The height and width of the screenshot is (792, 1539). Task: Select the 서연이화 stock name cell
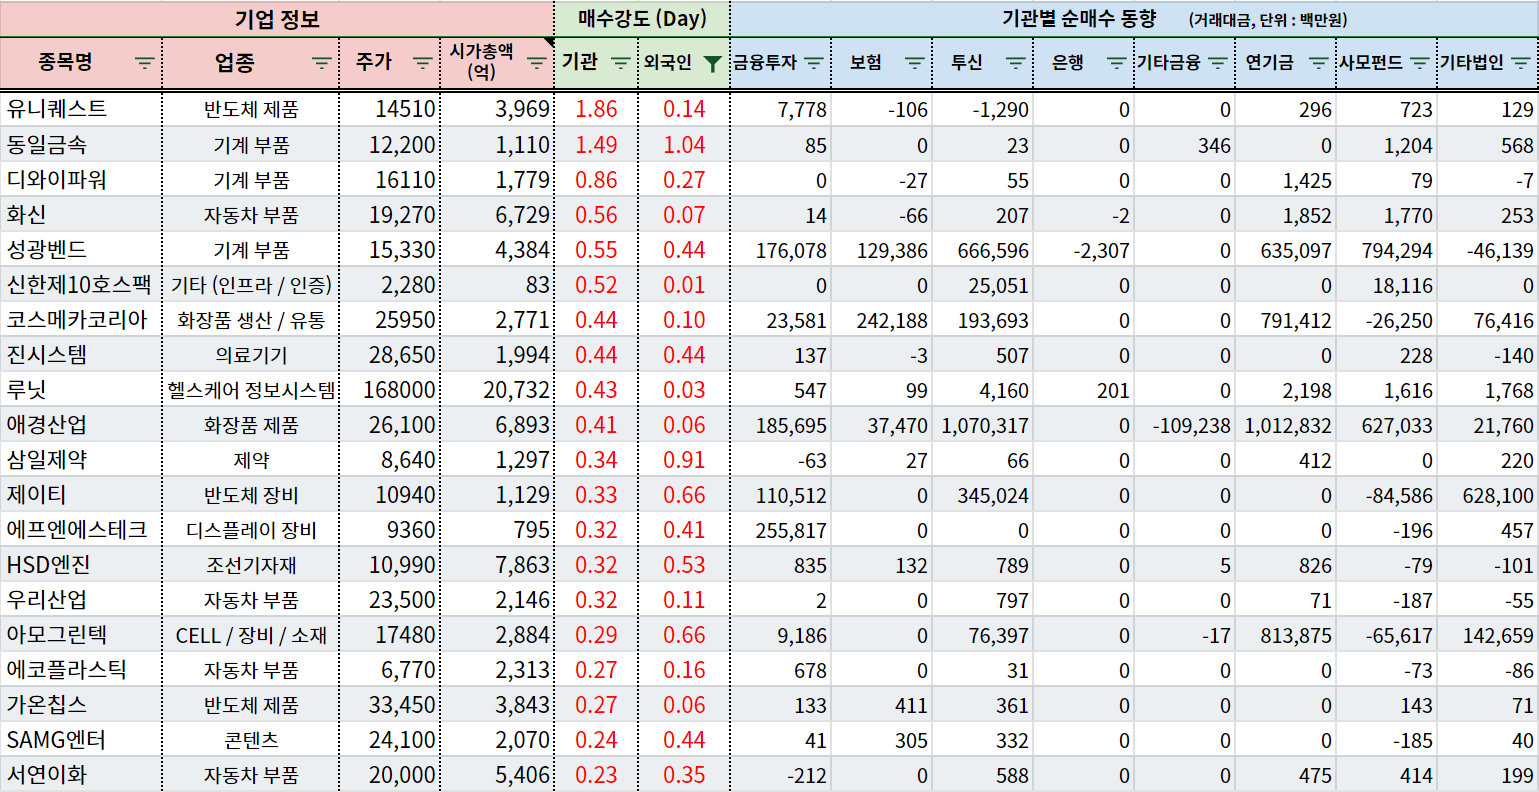[x=81, y=774]
